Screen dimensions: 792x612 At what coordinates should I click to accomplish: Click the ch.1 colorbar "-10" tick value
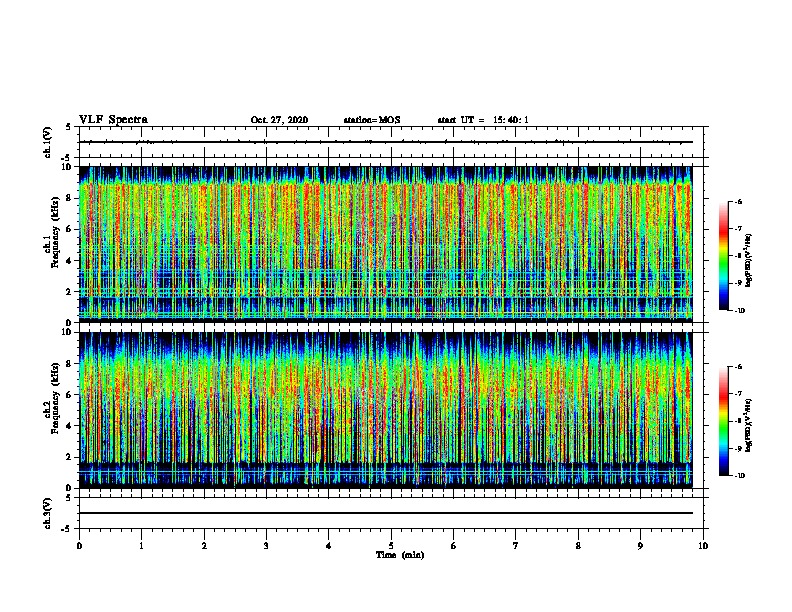click(x=739, y=311)
